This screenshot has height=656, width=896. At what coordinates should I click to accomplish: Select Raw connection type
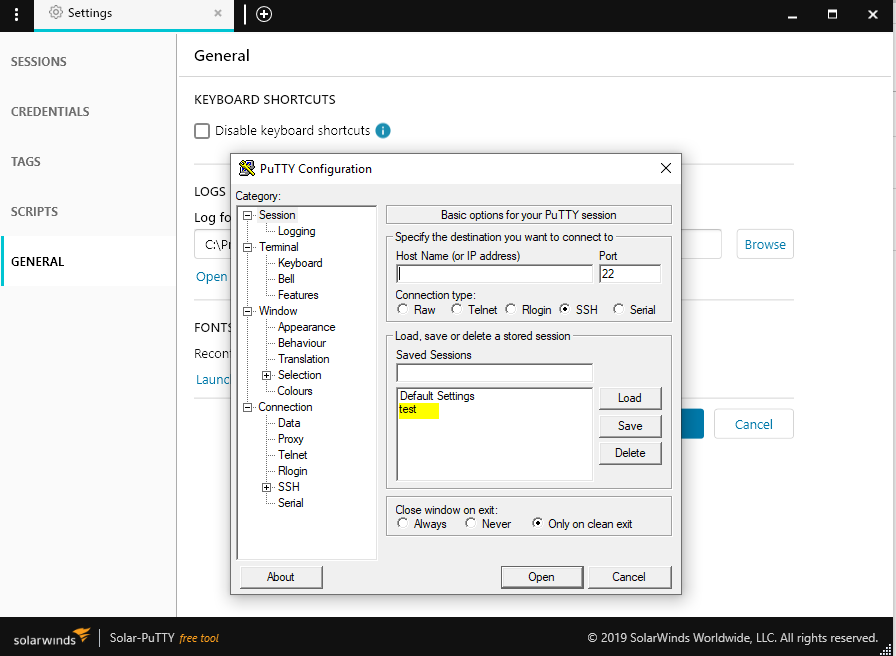[x=403, y=309]
